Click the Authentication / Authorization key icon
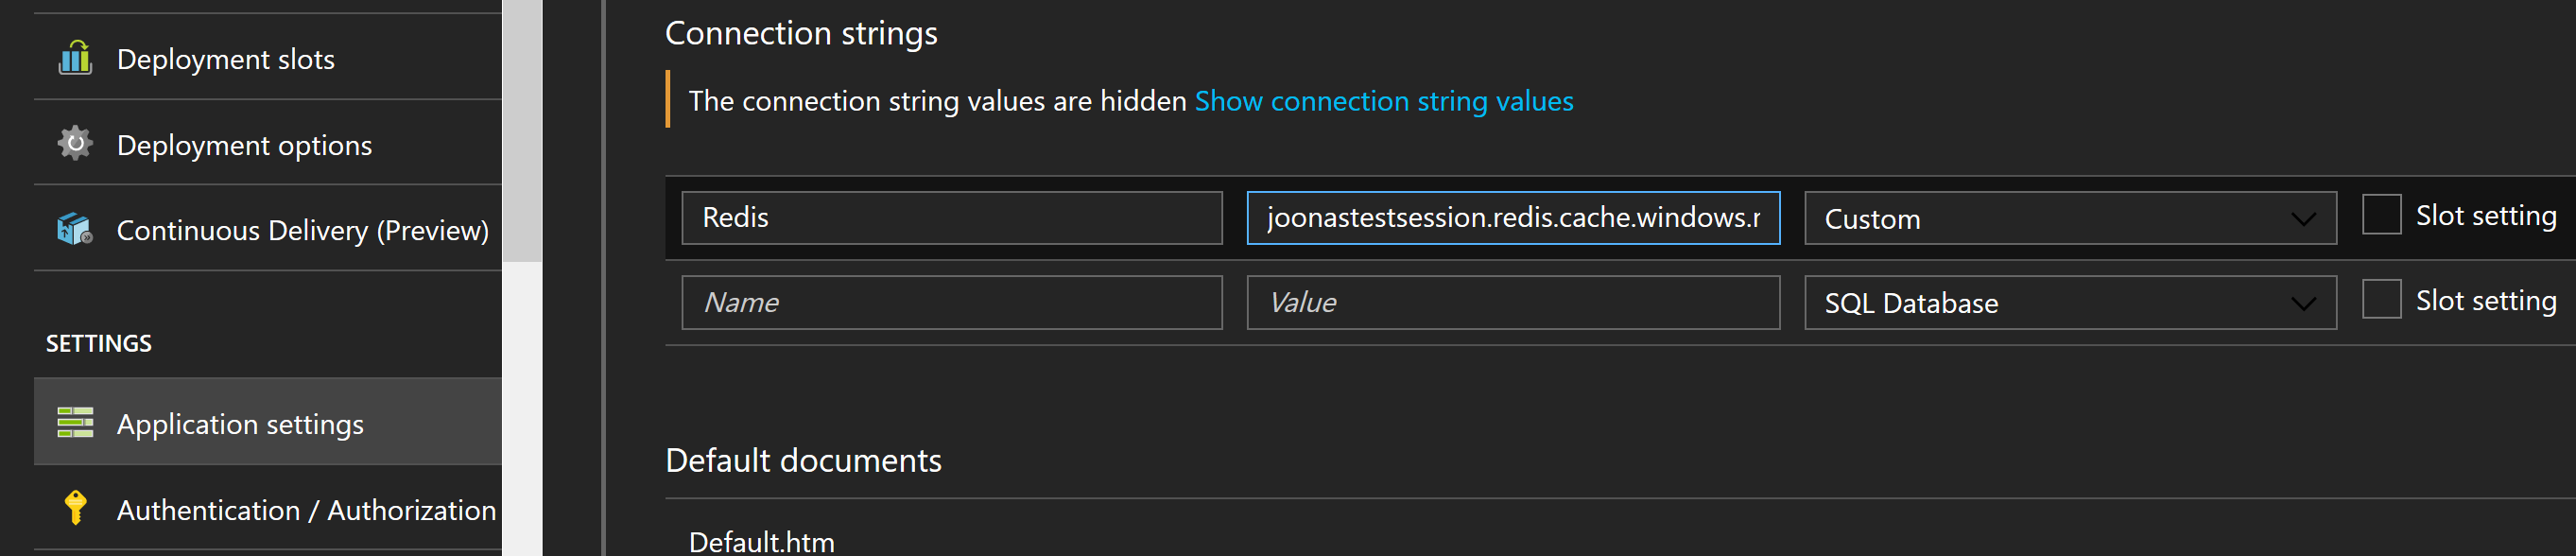The width and height of the screenshot is (2576, 556). 75,509
